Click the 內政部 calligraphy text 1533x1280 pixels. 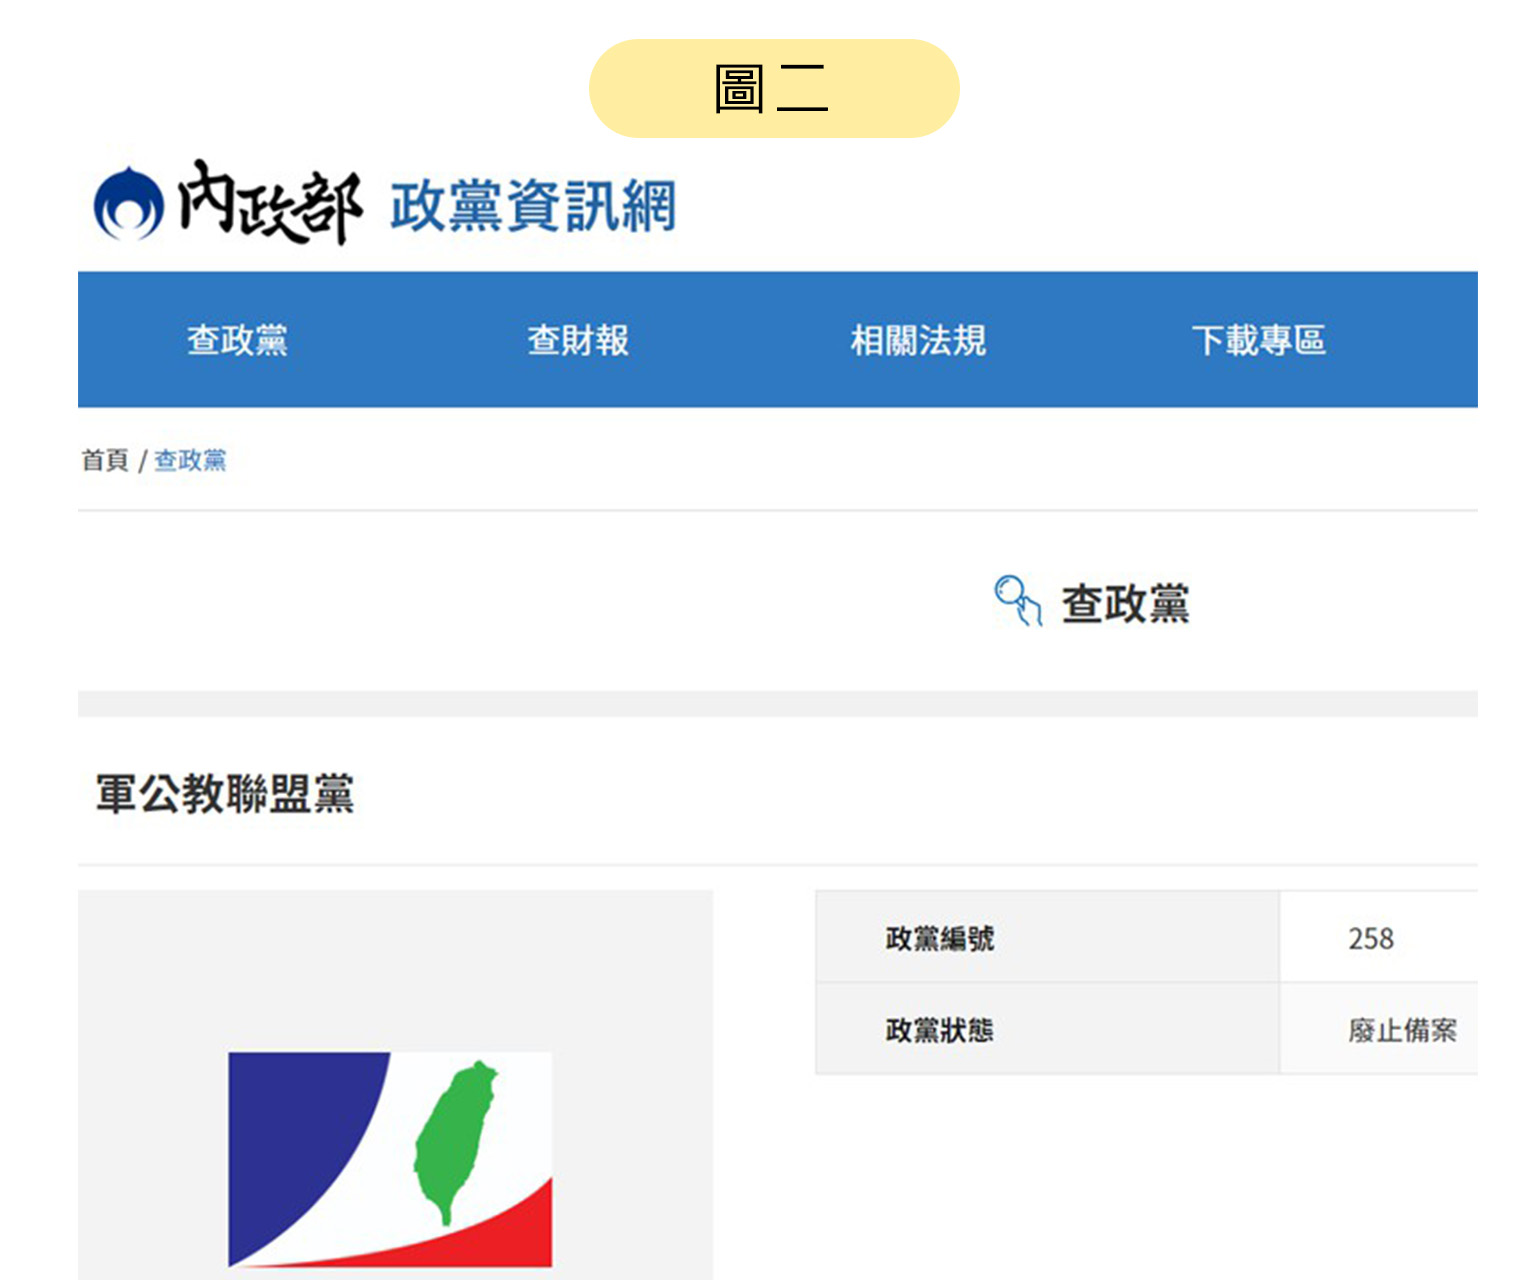tap(269, 202)
